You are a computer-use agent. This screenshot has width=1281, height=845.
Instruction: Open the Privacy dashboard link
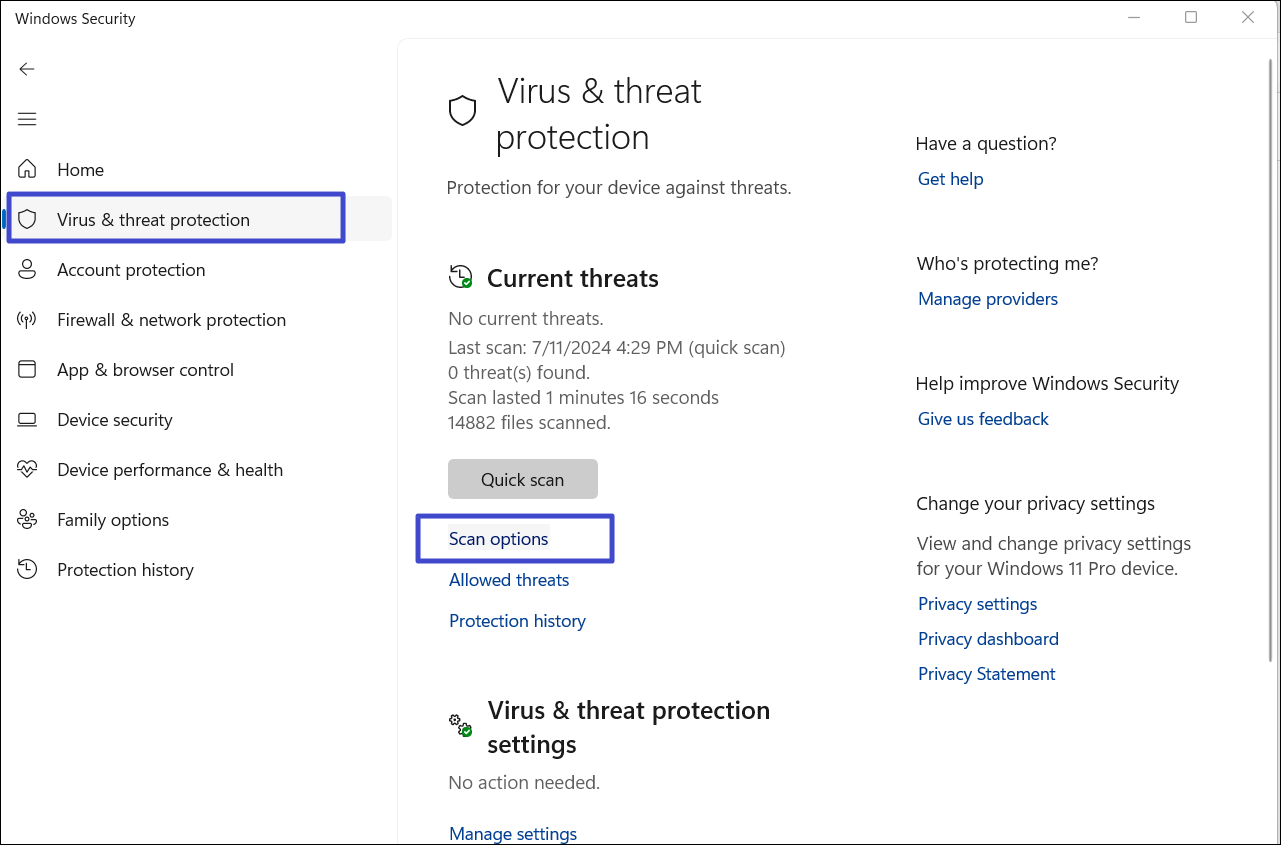(x=988, y=639)
